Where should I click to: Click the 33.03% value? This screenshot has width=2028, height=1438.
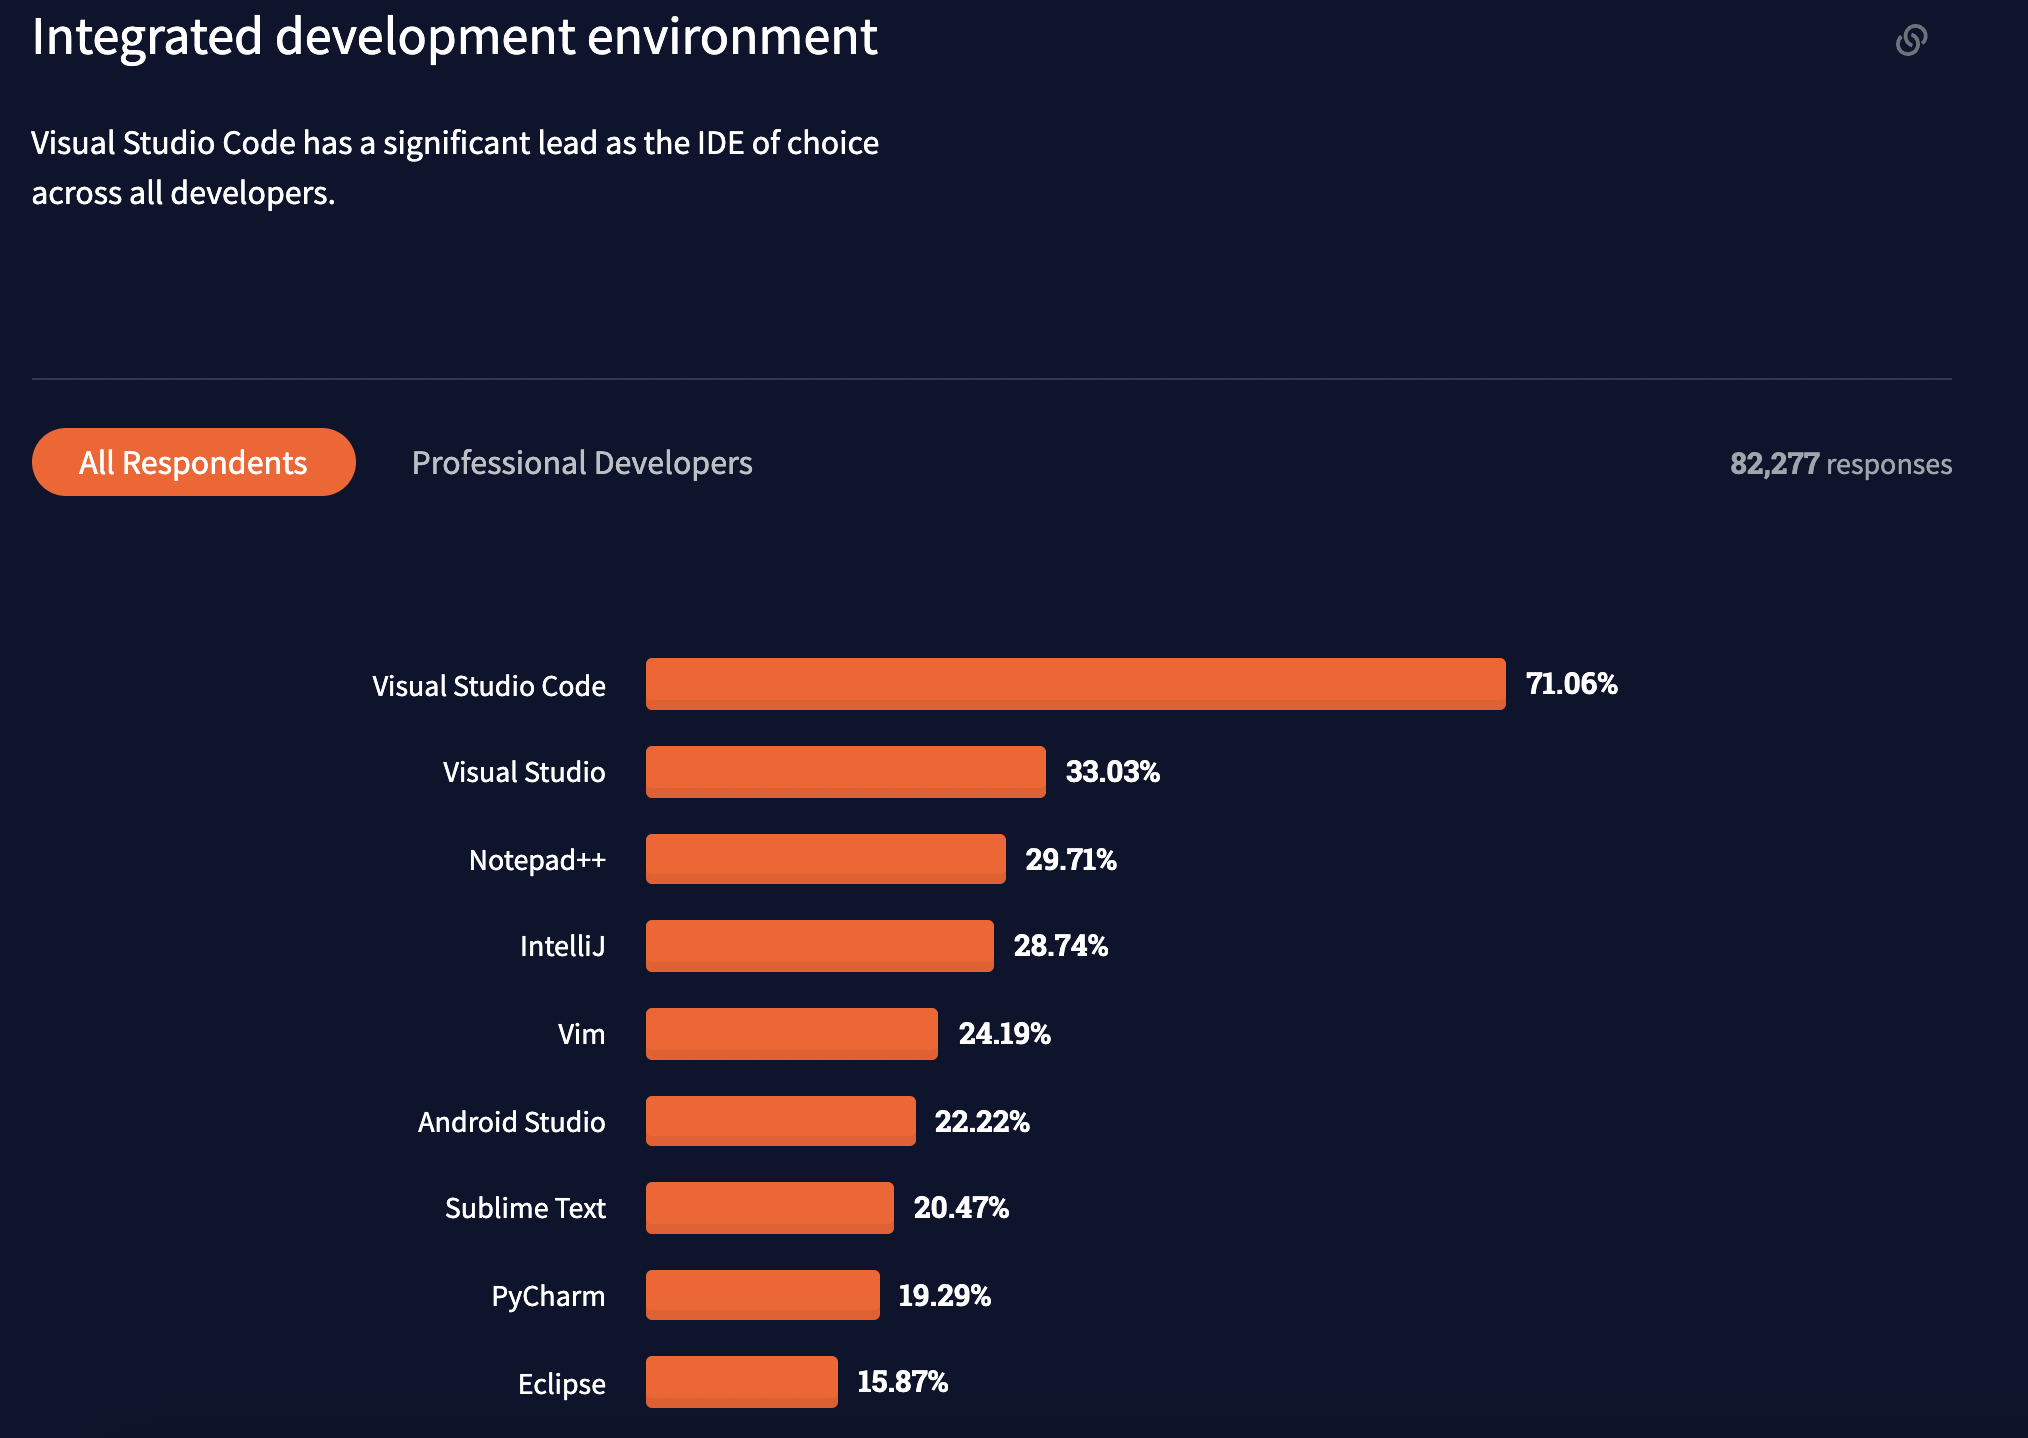click(x=1112, y=772)
